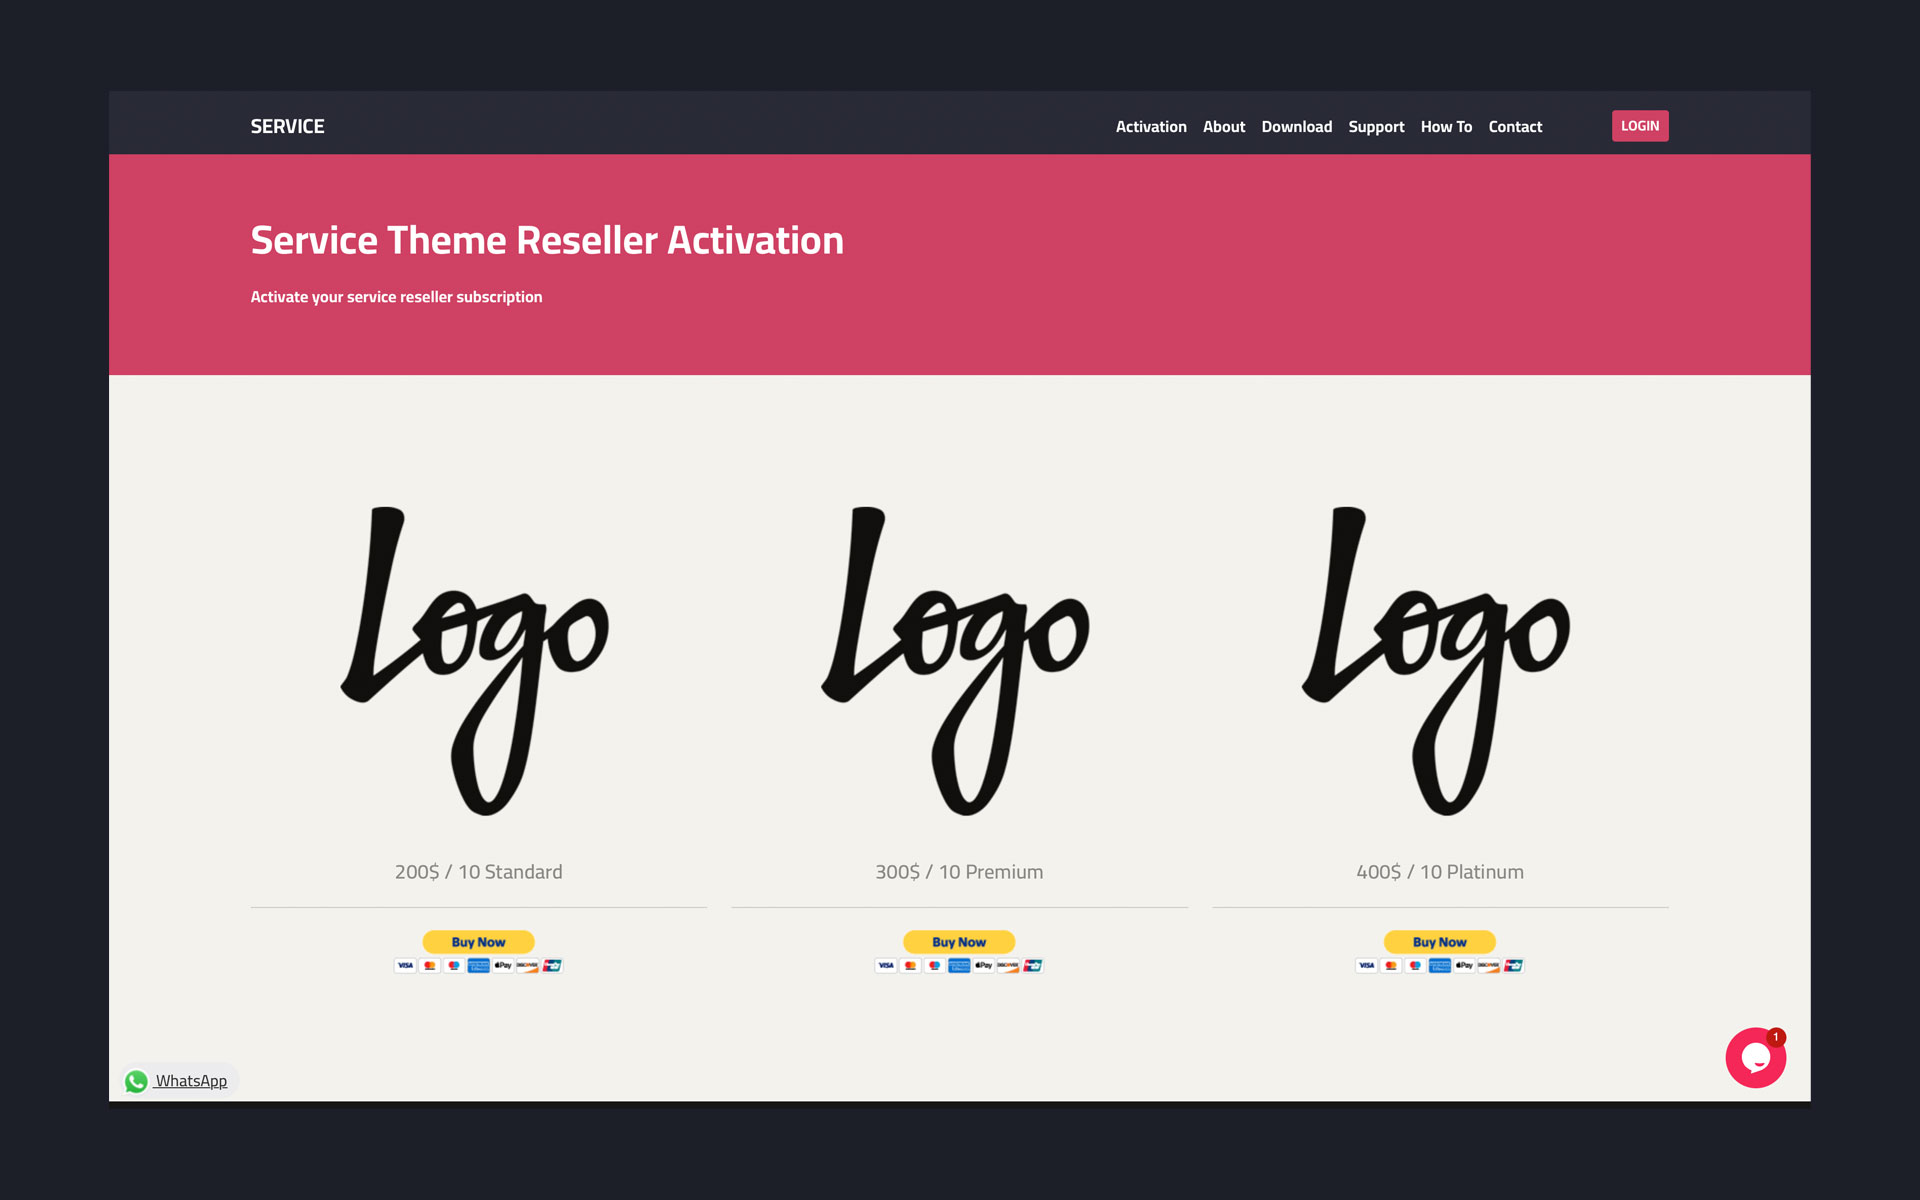Open the pink chat widget with notification badge
1920x1200 pixels.
(x=1754, y=1058)
